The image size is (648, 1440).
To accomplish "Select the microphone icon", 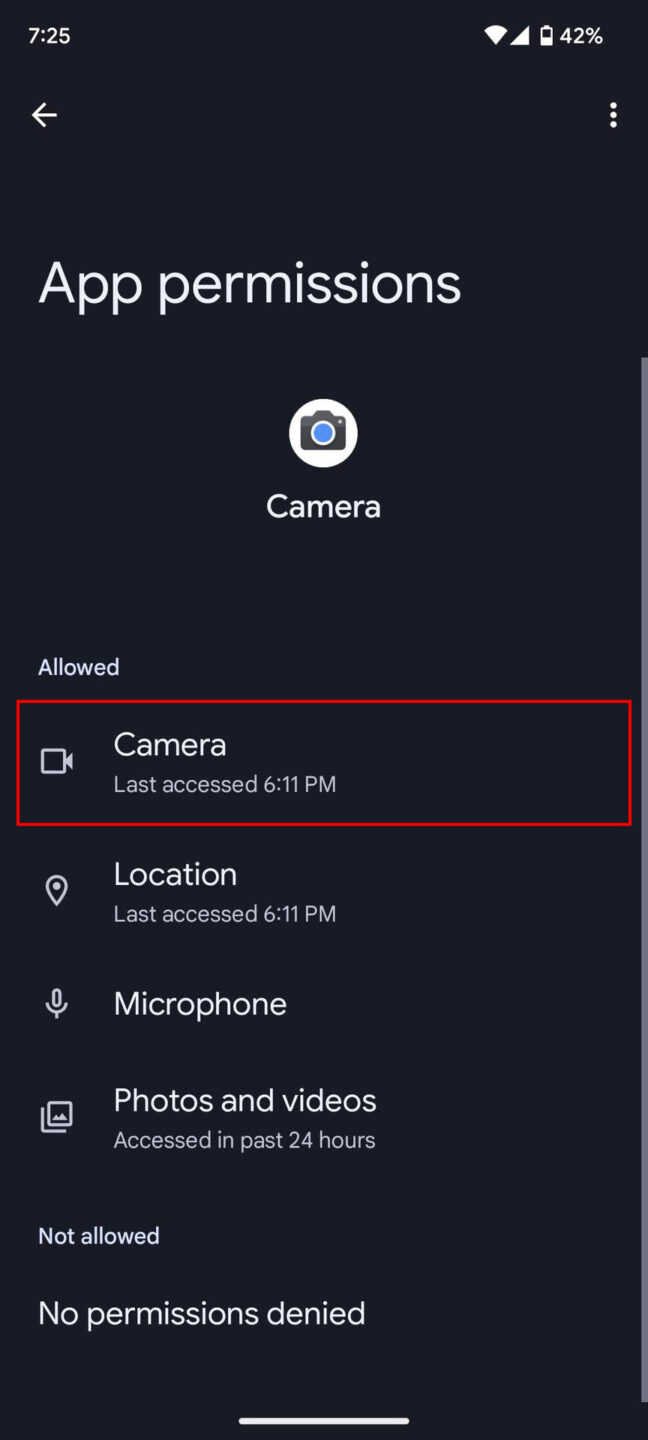I will coord(56,1003).
